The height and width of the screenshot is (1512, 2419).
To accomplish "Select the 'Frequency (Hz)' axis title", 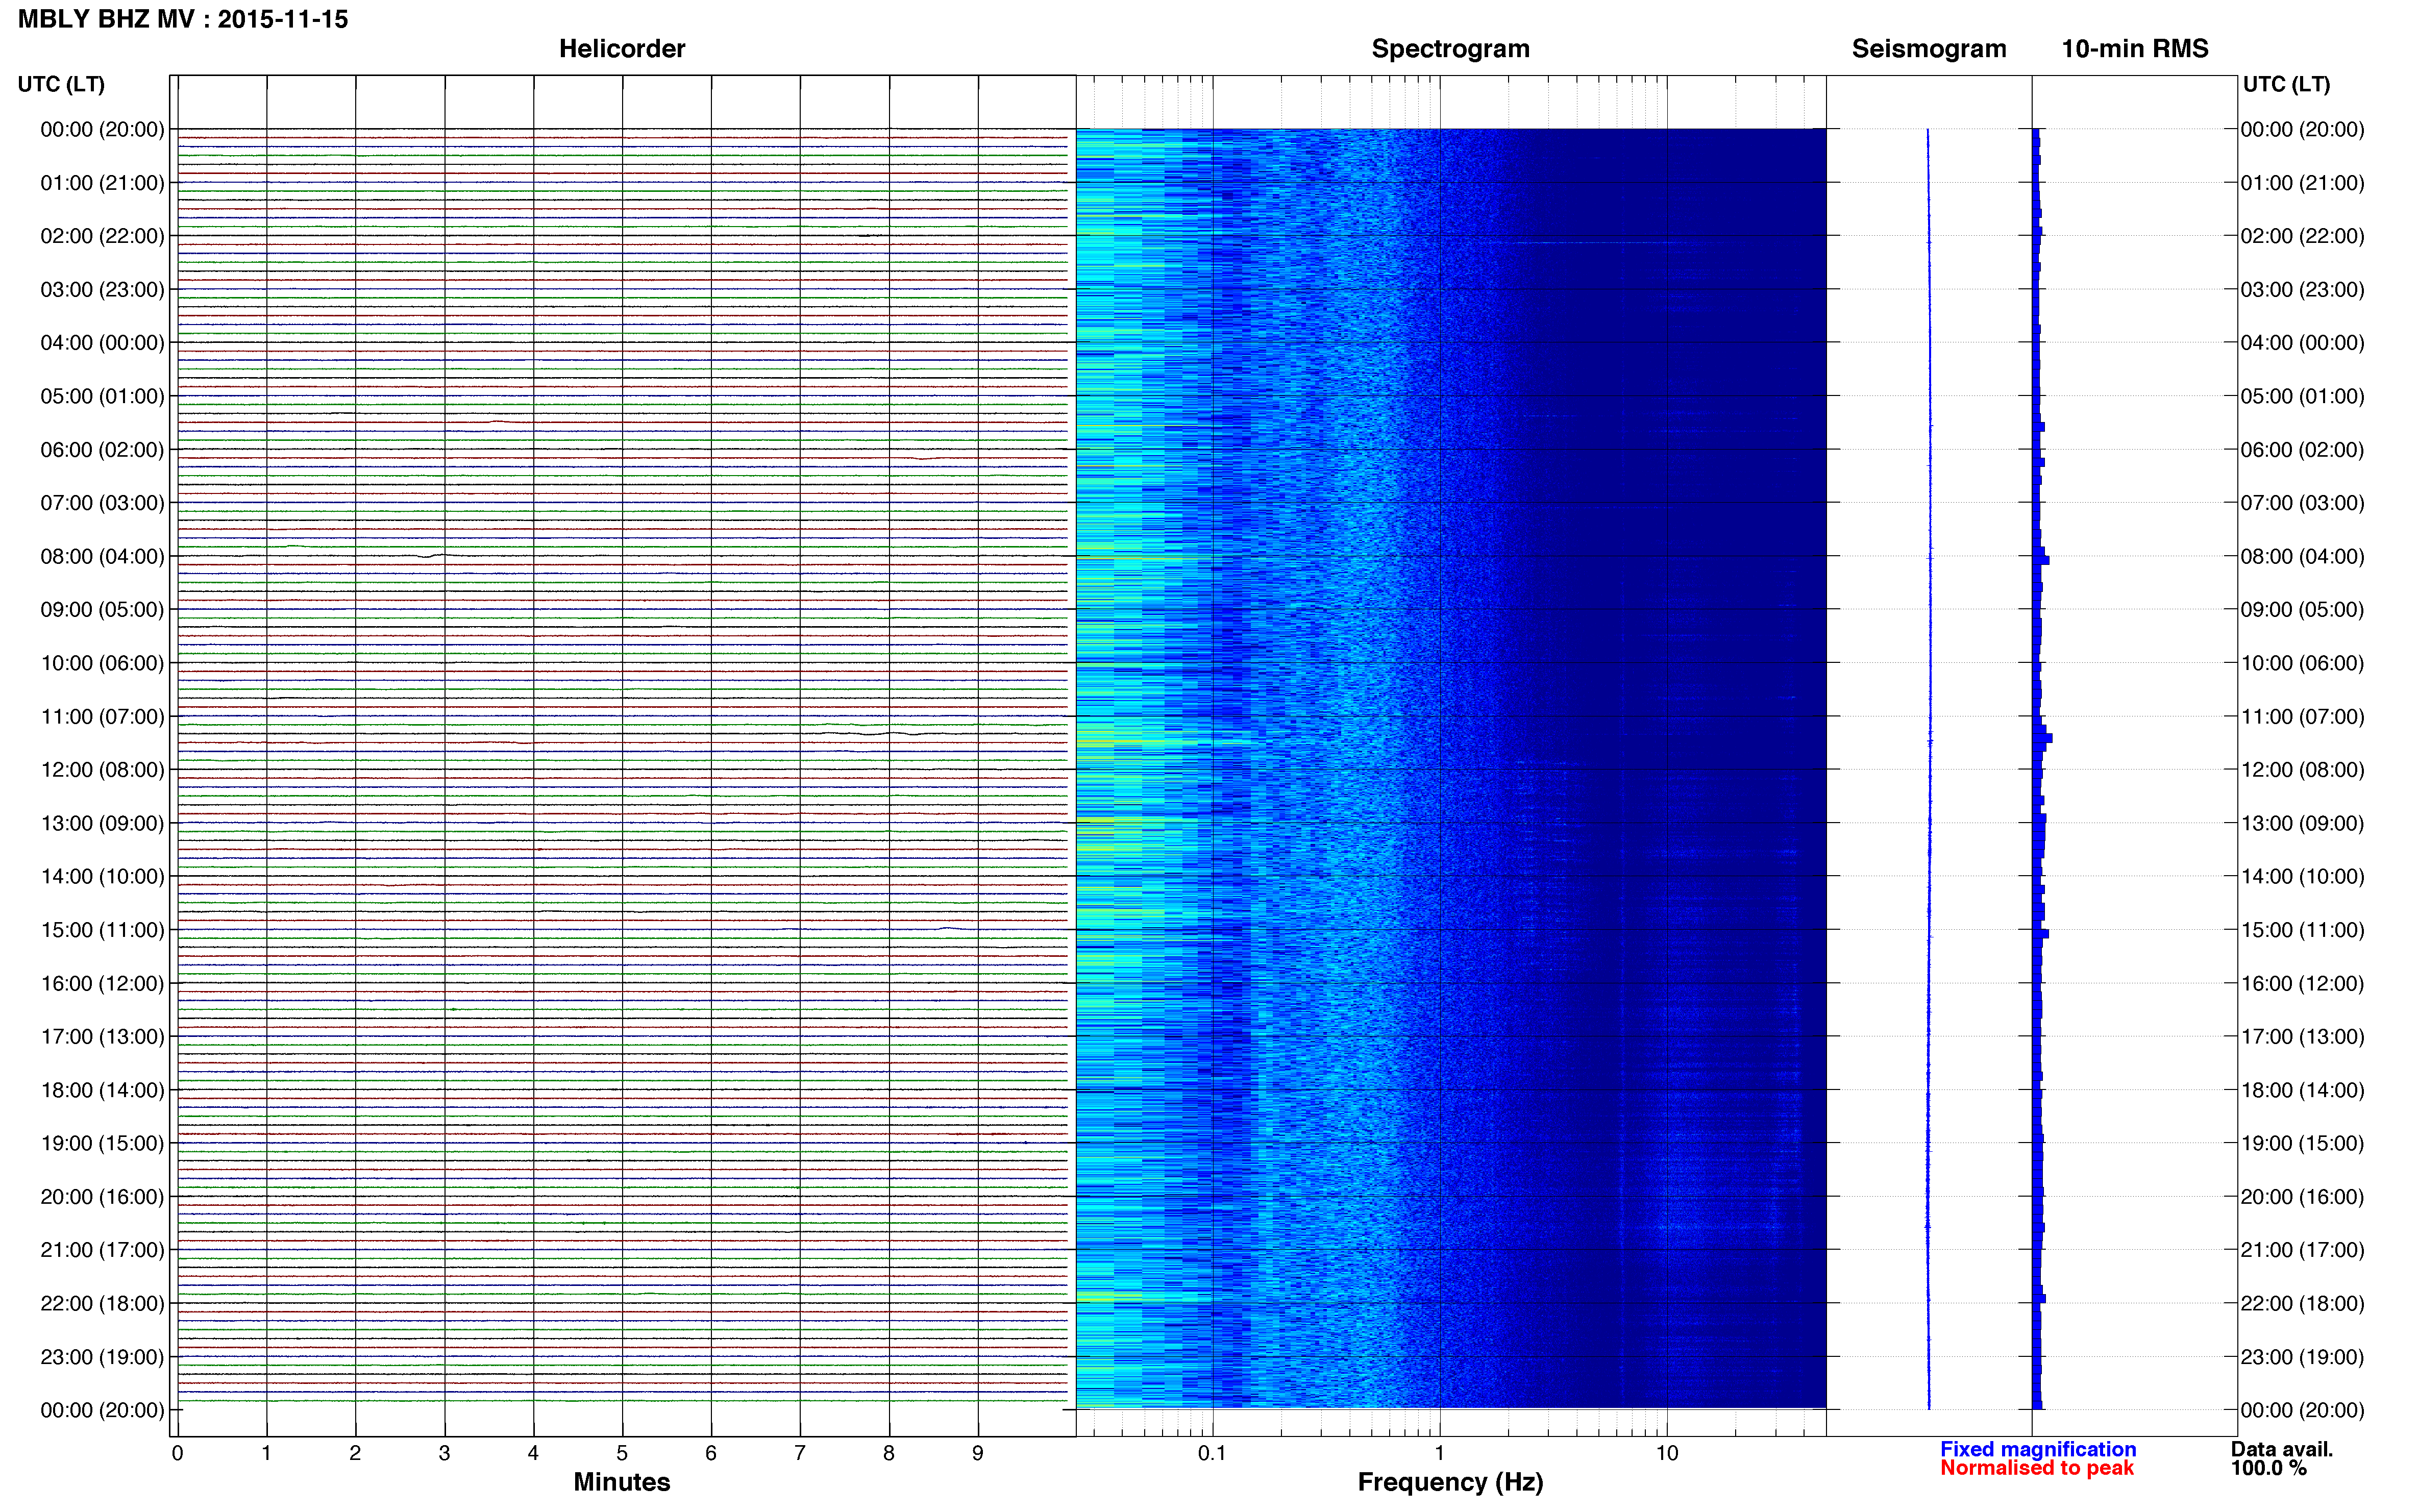I will coord(1450,1482).
